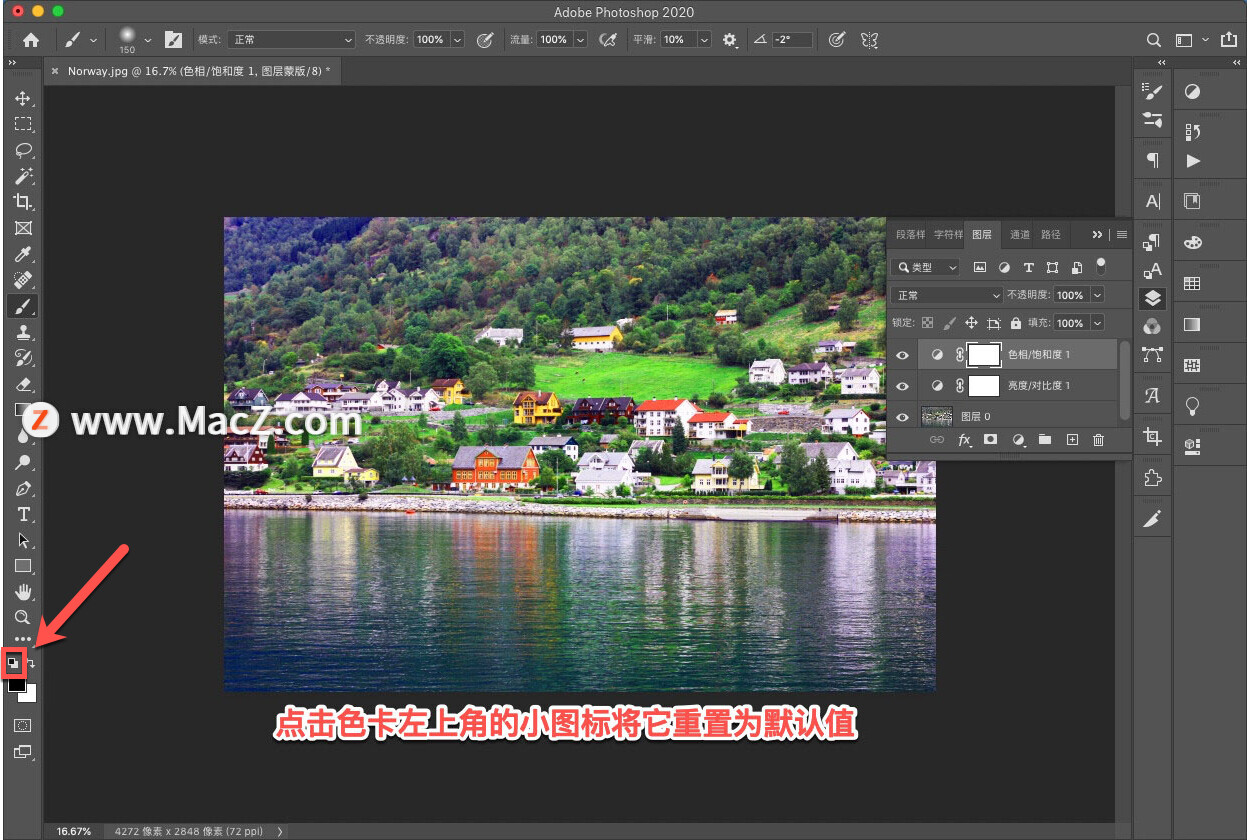Viewport: 1247px width, 840px height.
Task: Toggle lock transparent pixels
Action: [x=928, y=323]
